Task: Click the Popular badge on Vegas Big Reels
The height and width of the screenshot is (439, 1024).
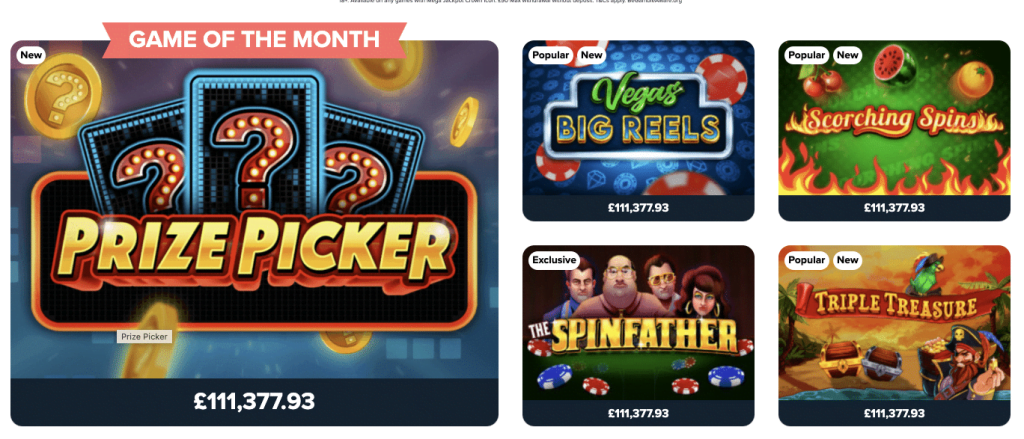Action: point(551,55)
